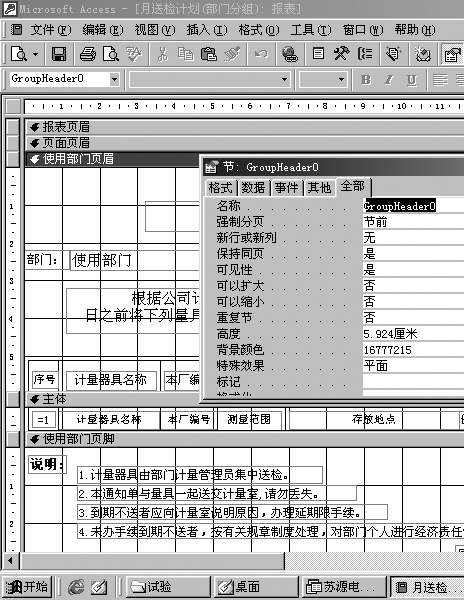Toggle Italic formatting button

[x=389, y=80]
